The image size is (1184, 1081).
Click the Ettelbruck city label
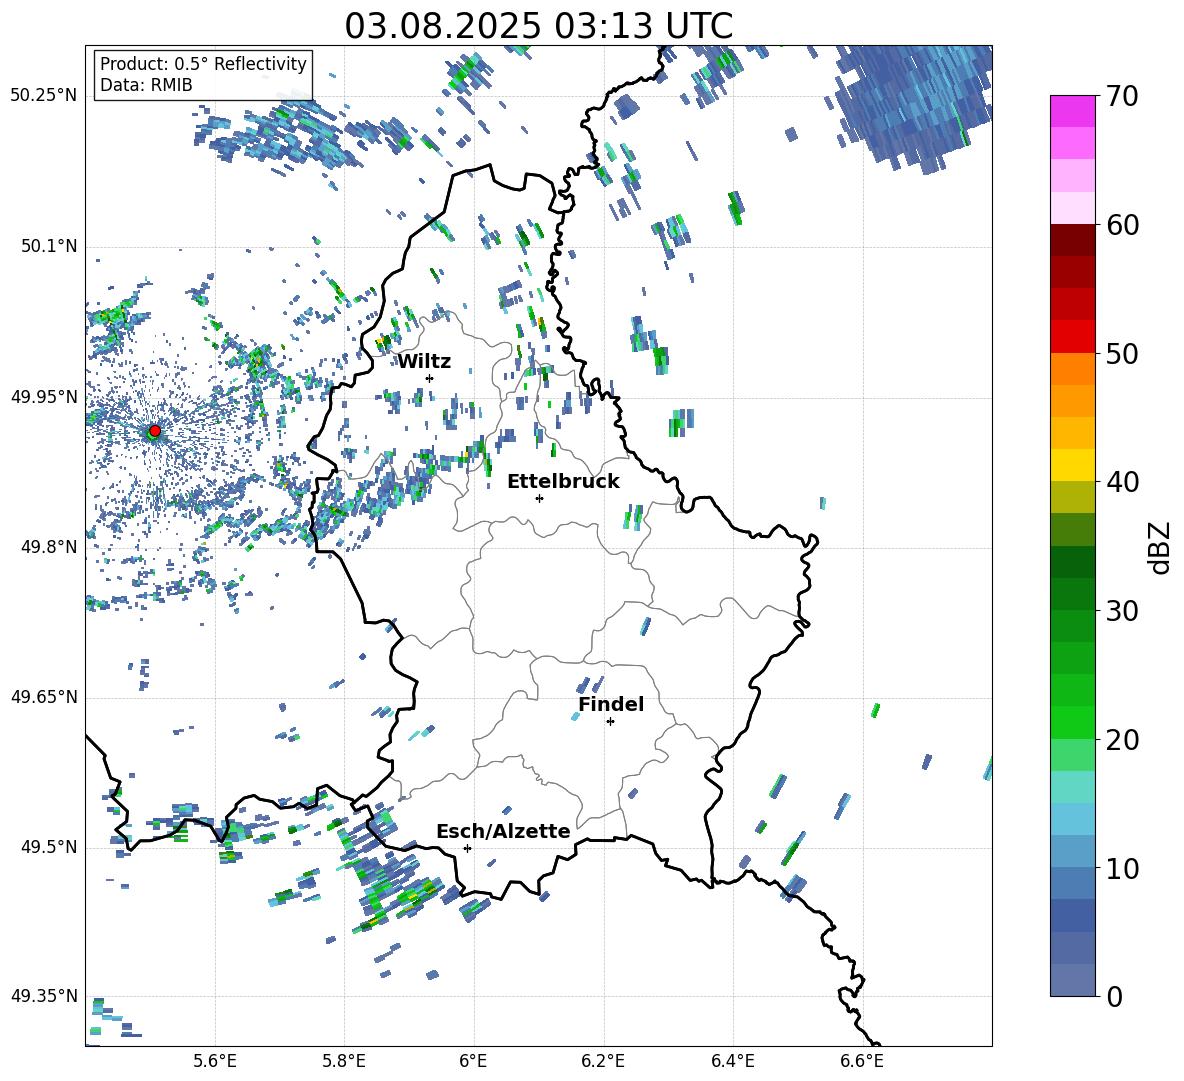tap(563, 482)
